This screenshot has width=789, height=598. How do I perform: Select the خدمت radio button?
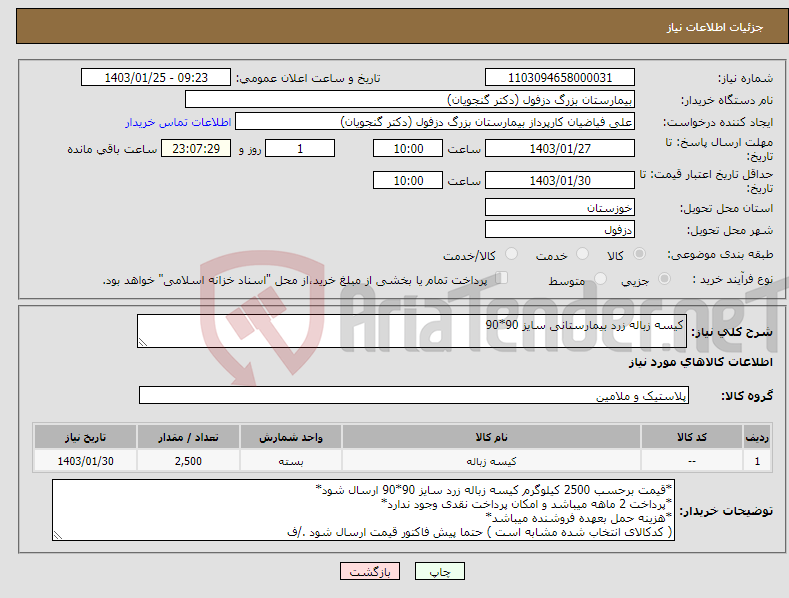coord(582,254)
